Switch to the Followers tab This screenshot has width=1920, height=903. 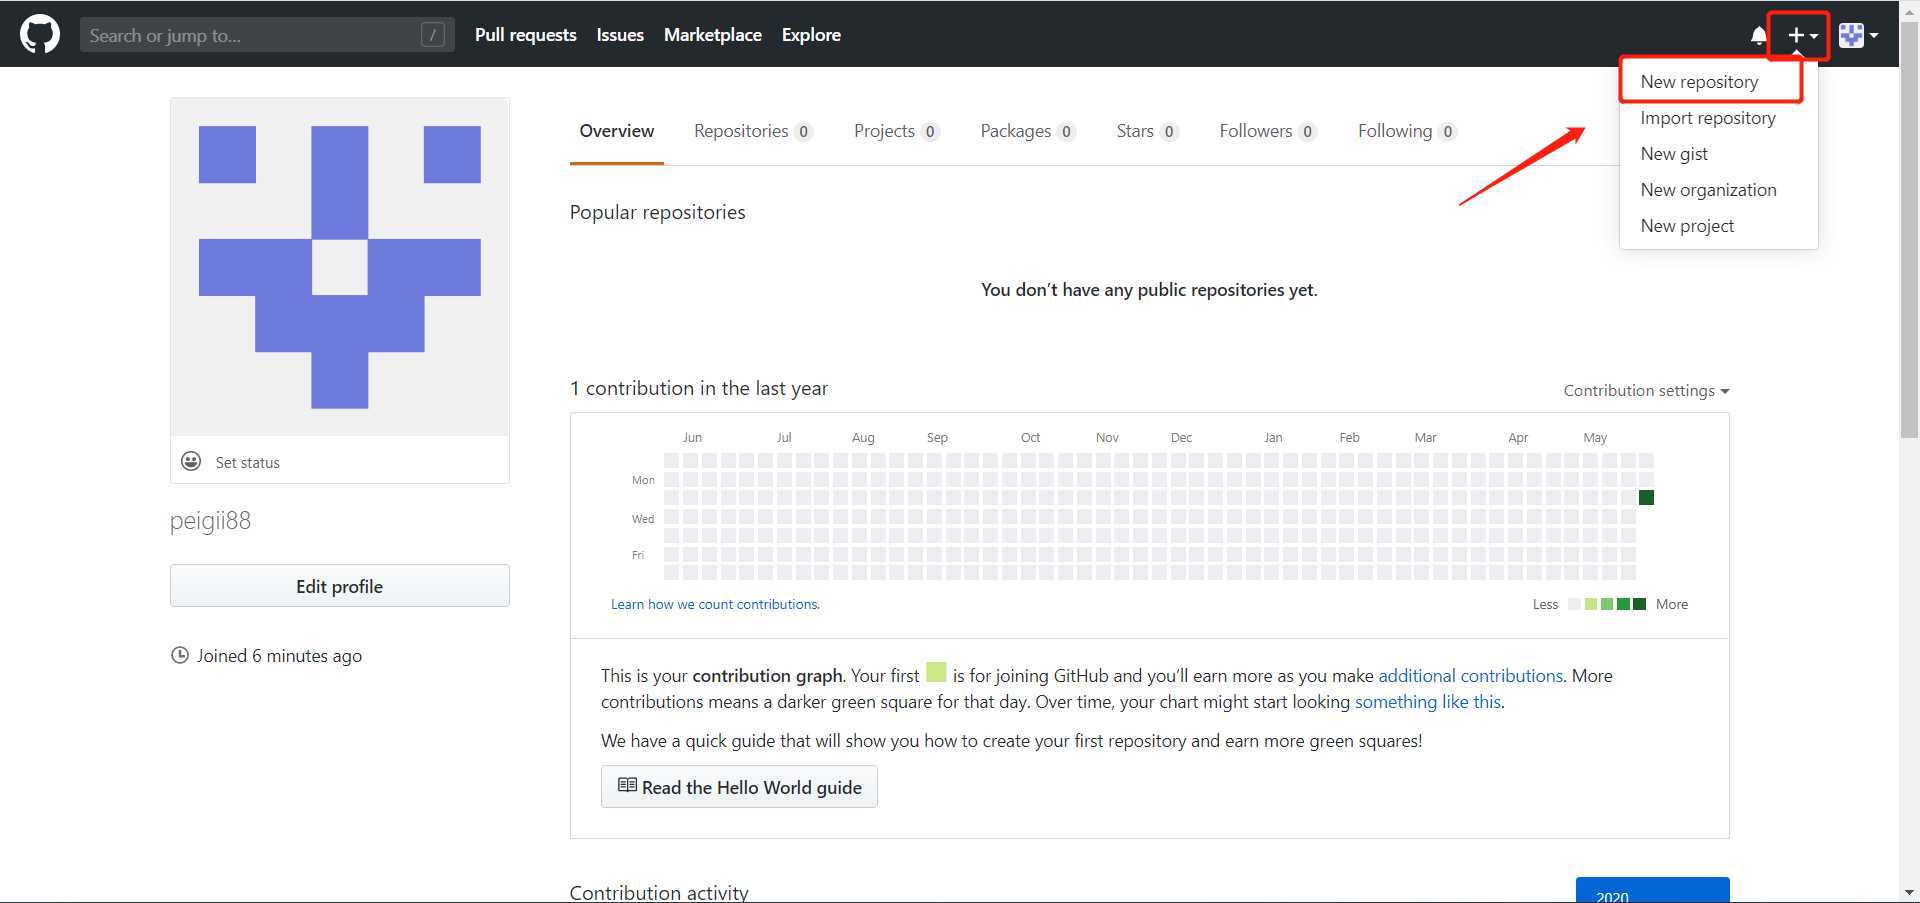click(x=1267, y=131)
